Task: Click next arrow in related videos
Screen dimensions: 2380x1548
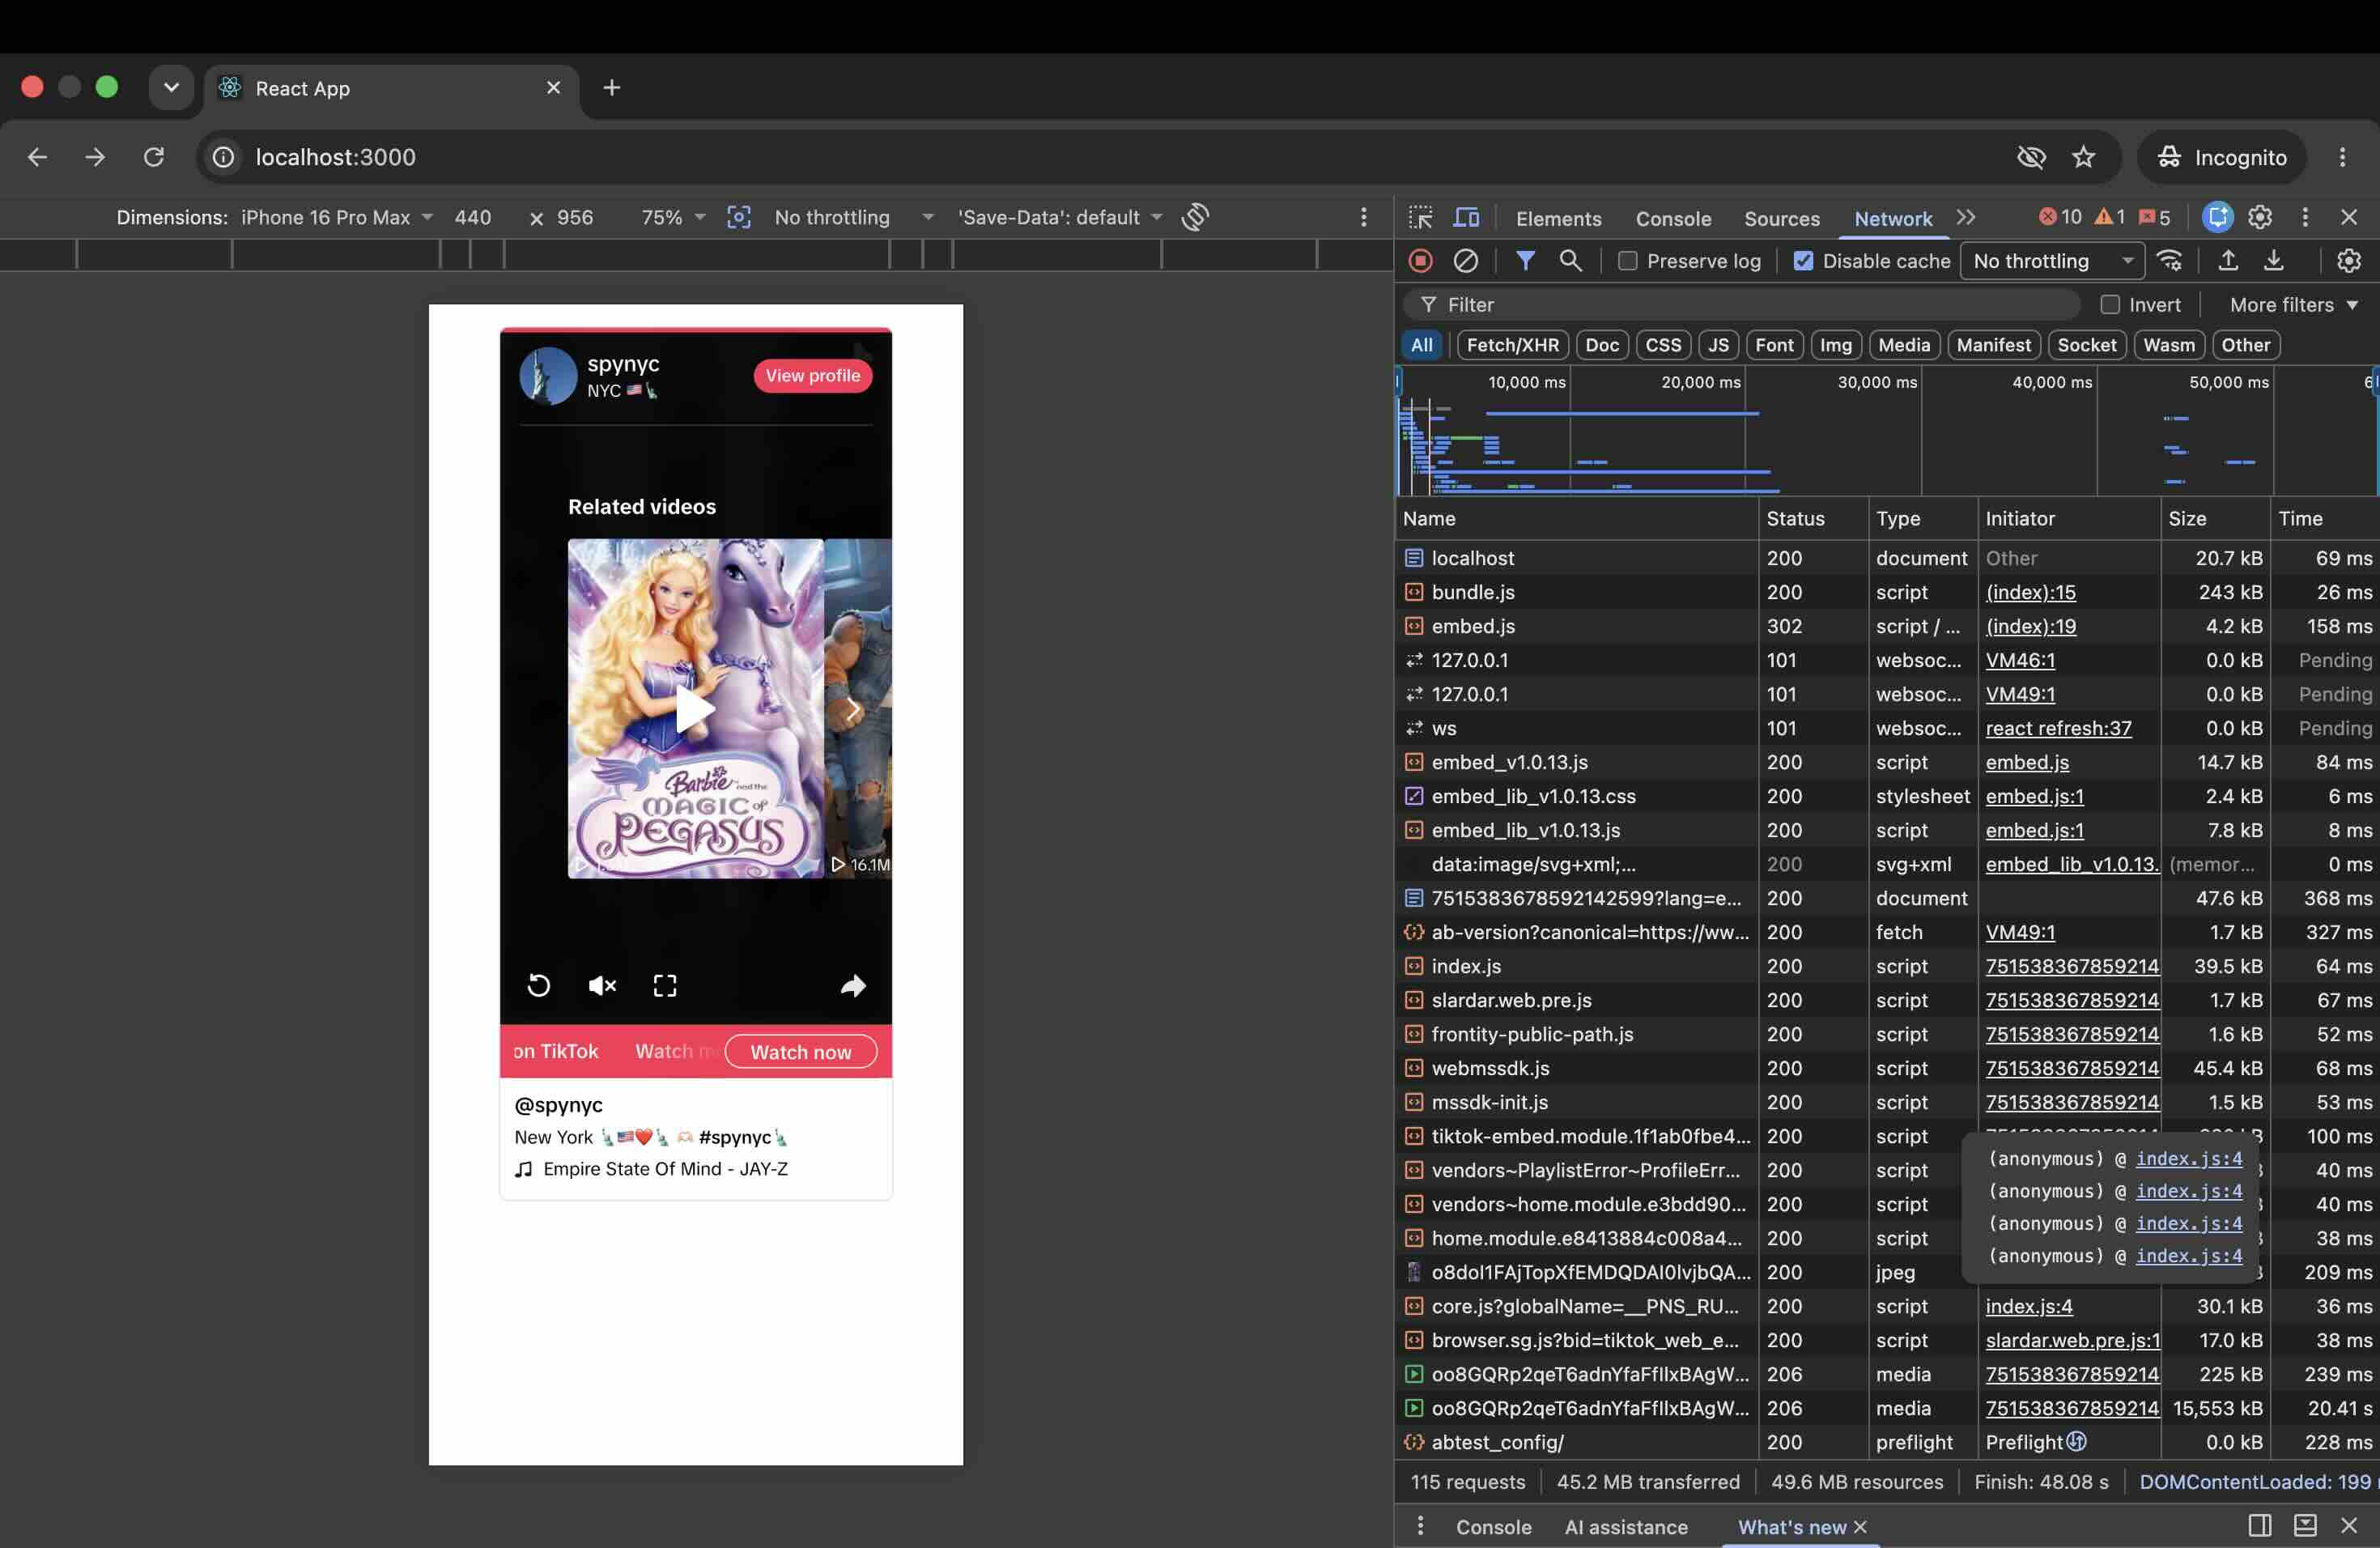Action: coord(852,710)
